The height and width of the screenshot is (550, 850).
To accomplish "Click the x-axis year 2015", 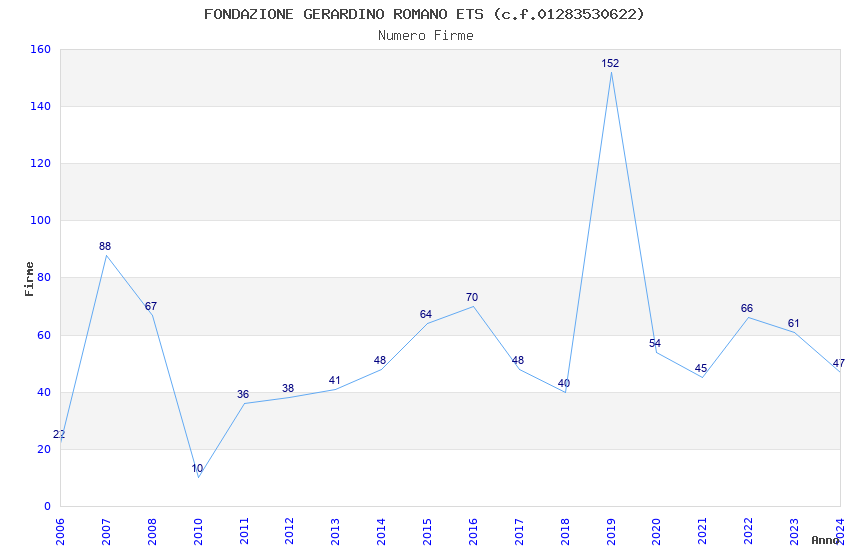I will tap(427, 531).
